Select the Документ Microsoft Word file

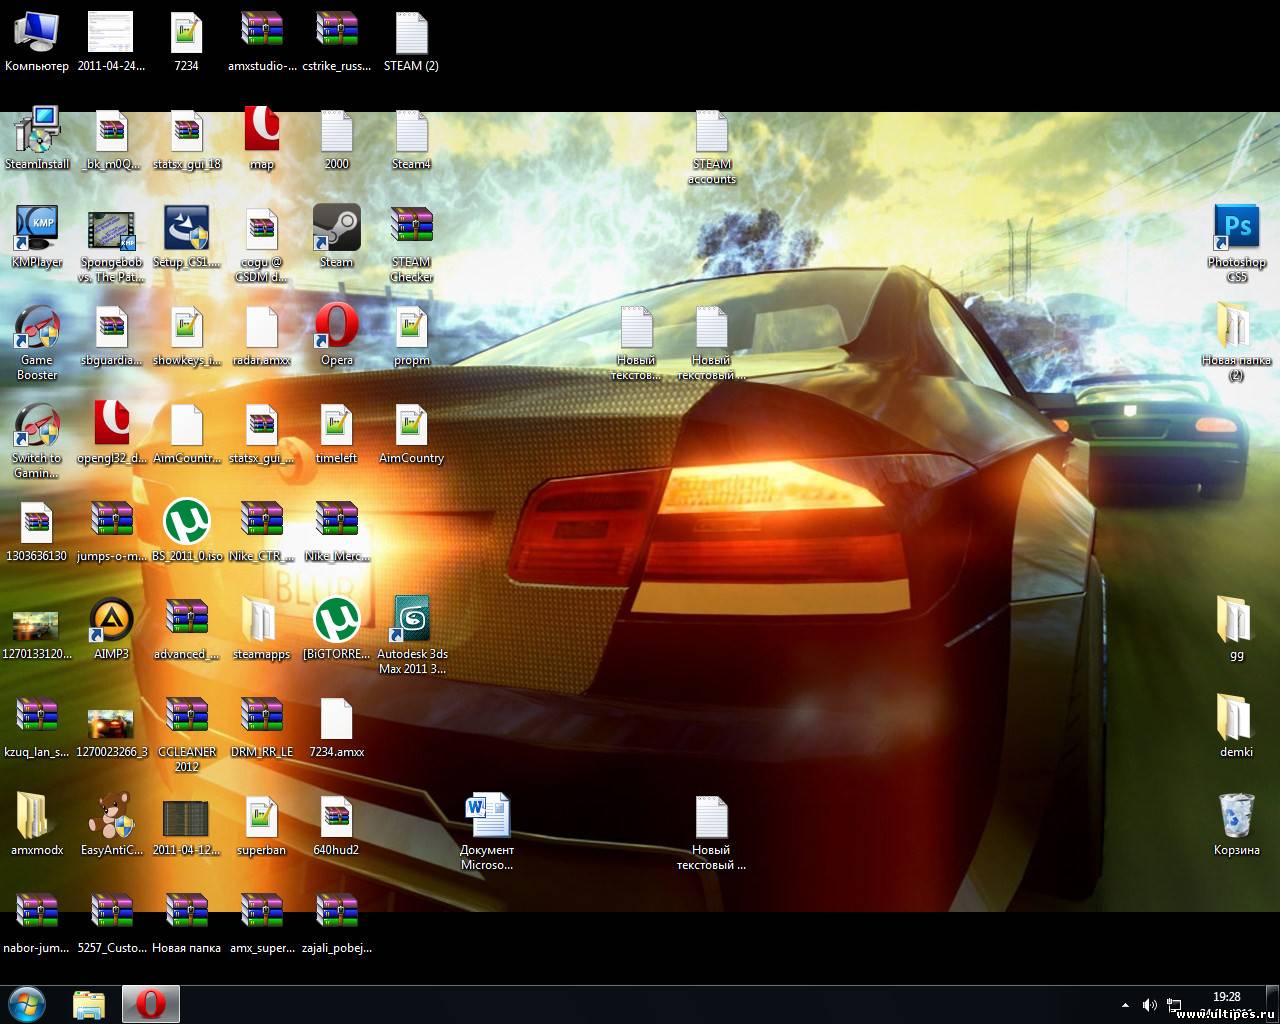(487, 817)
